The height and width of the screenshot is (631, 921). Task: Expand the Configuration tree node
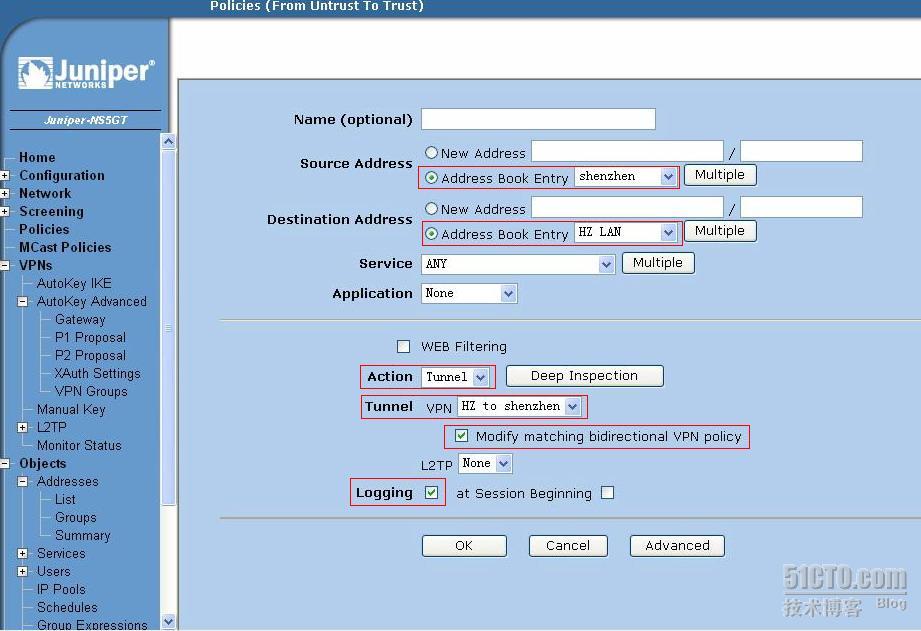(5, 176)
